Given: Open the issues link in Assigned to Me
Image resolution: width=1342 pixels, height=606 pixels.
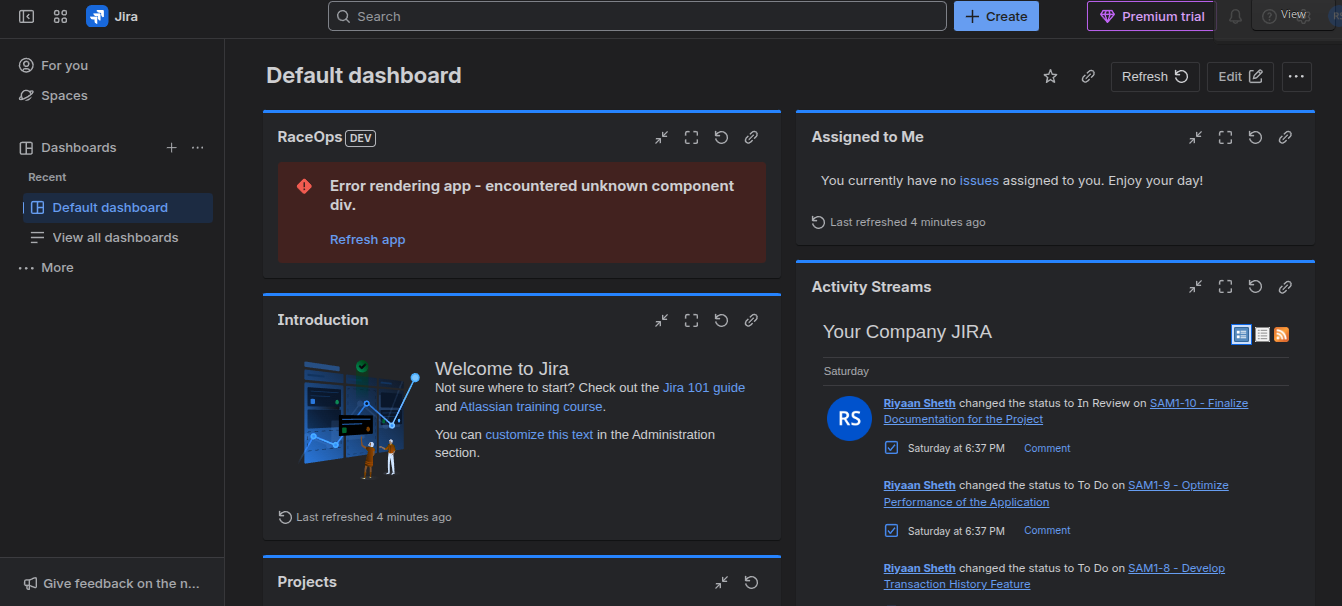Looking at the screenshot, I should click(979, 181).
